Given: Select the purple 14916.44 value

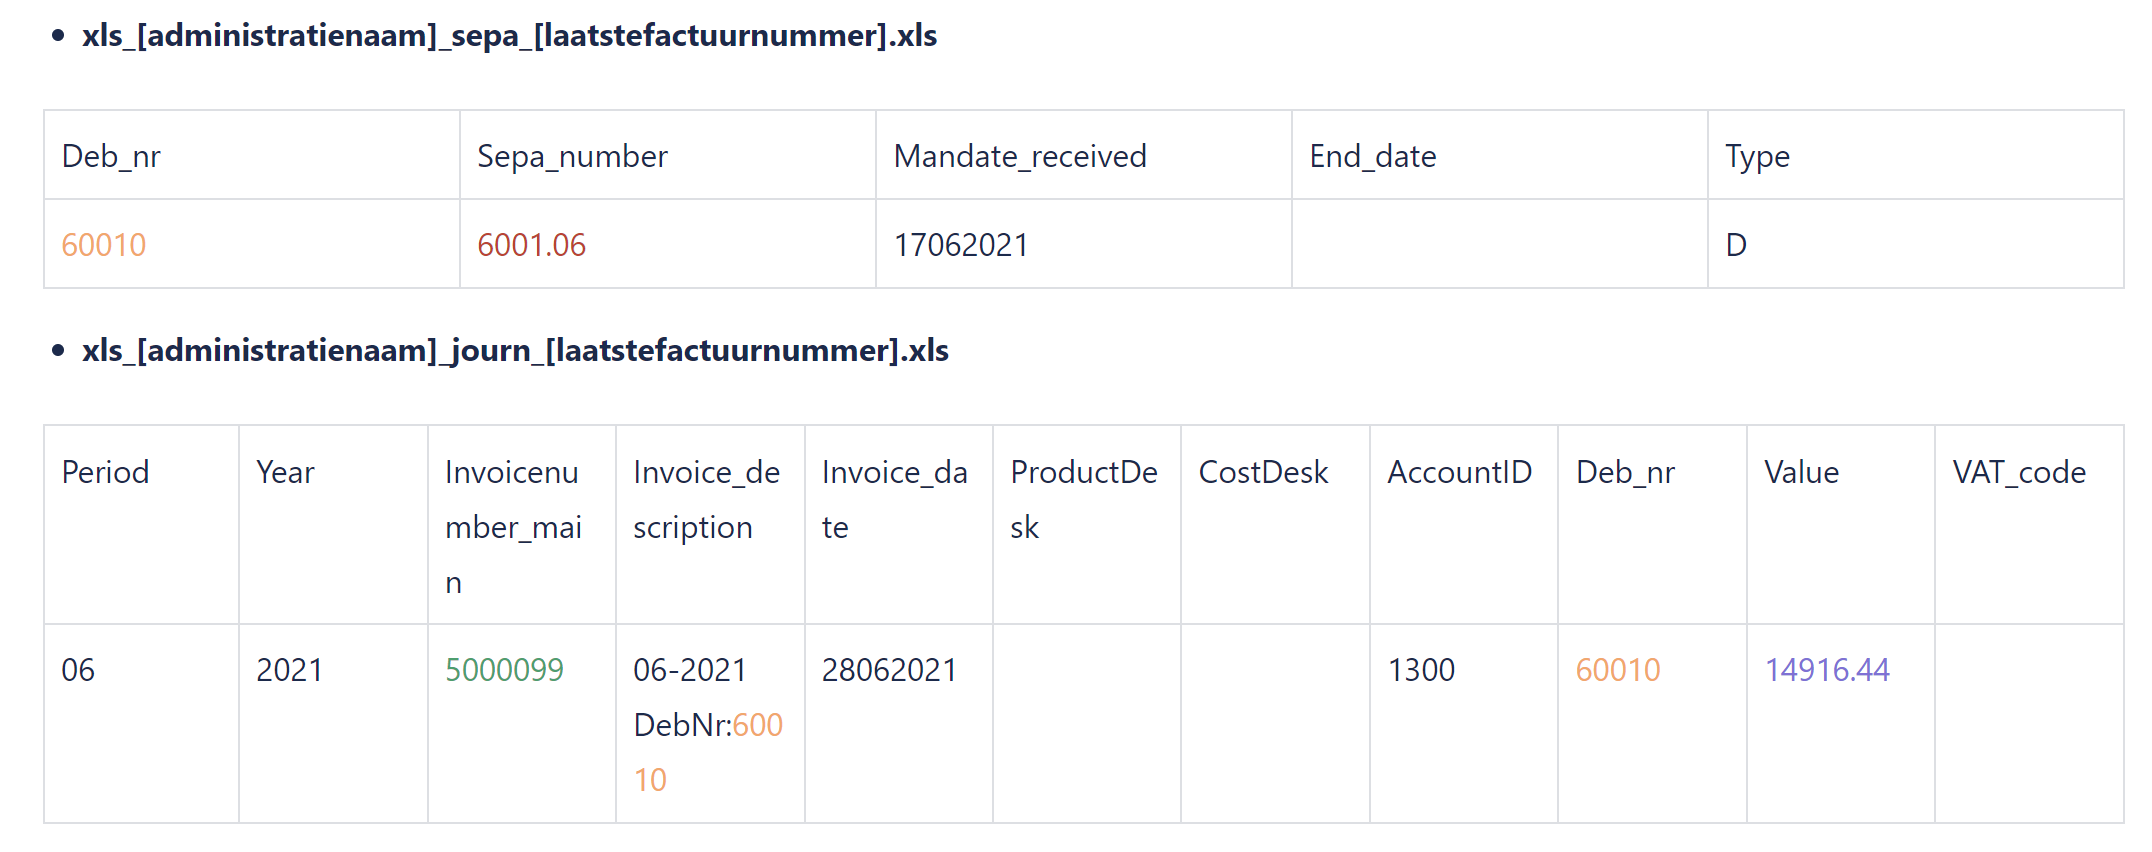Looking at the screenshot, I should click(1827, 670).
